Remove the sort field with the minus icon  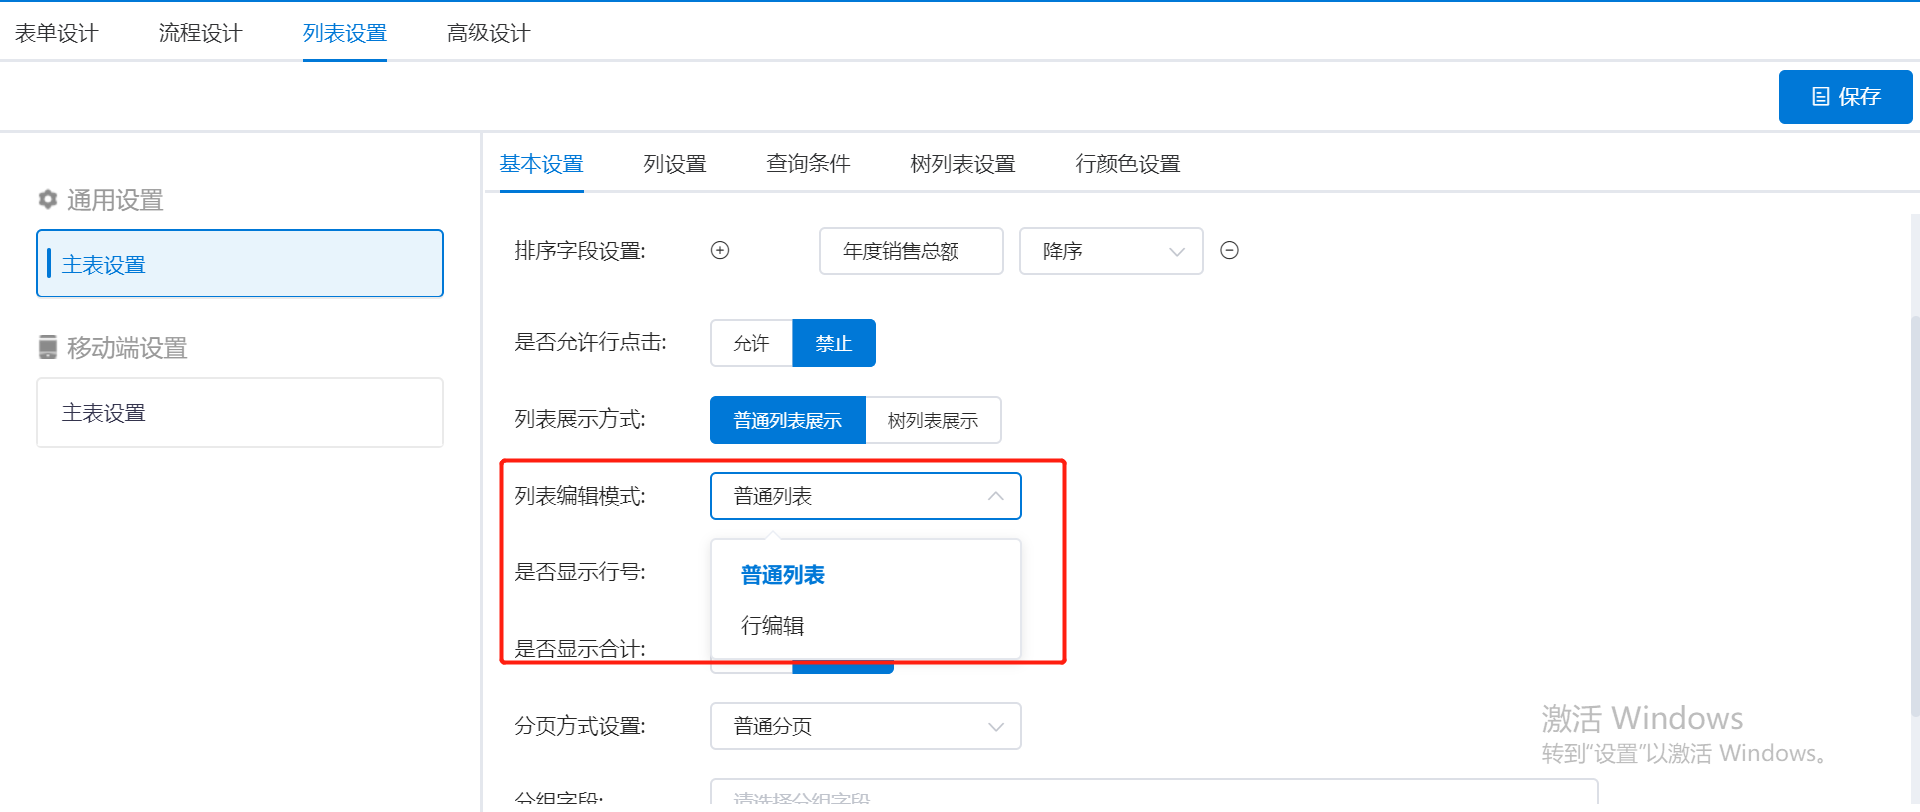tap(1230, 250)
